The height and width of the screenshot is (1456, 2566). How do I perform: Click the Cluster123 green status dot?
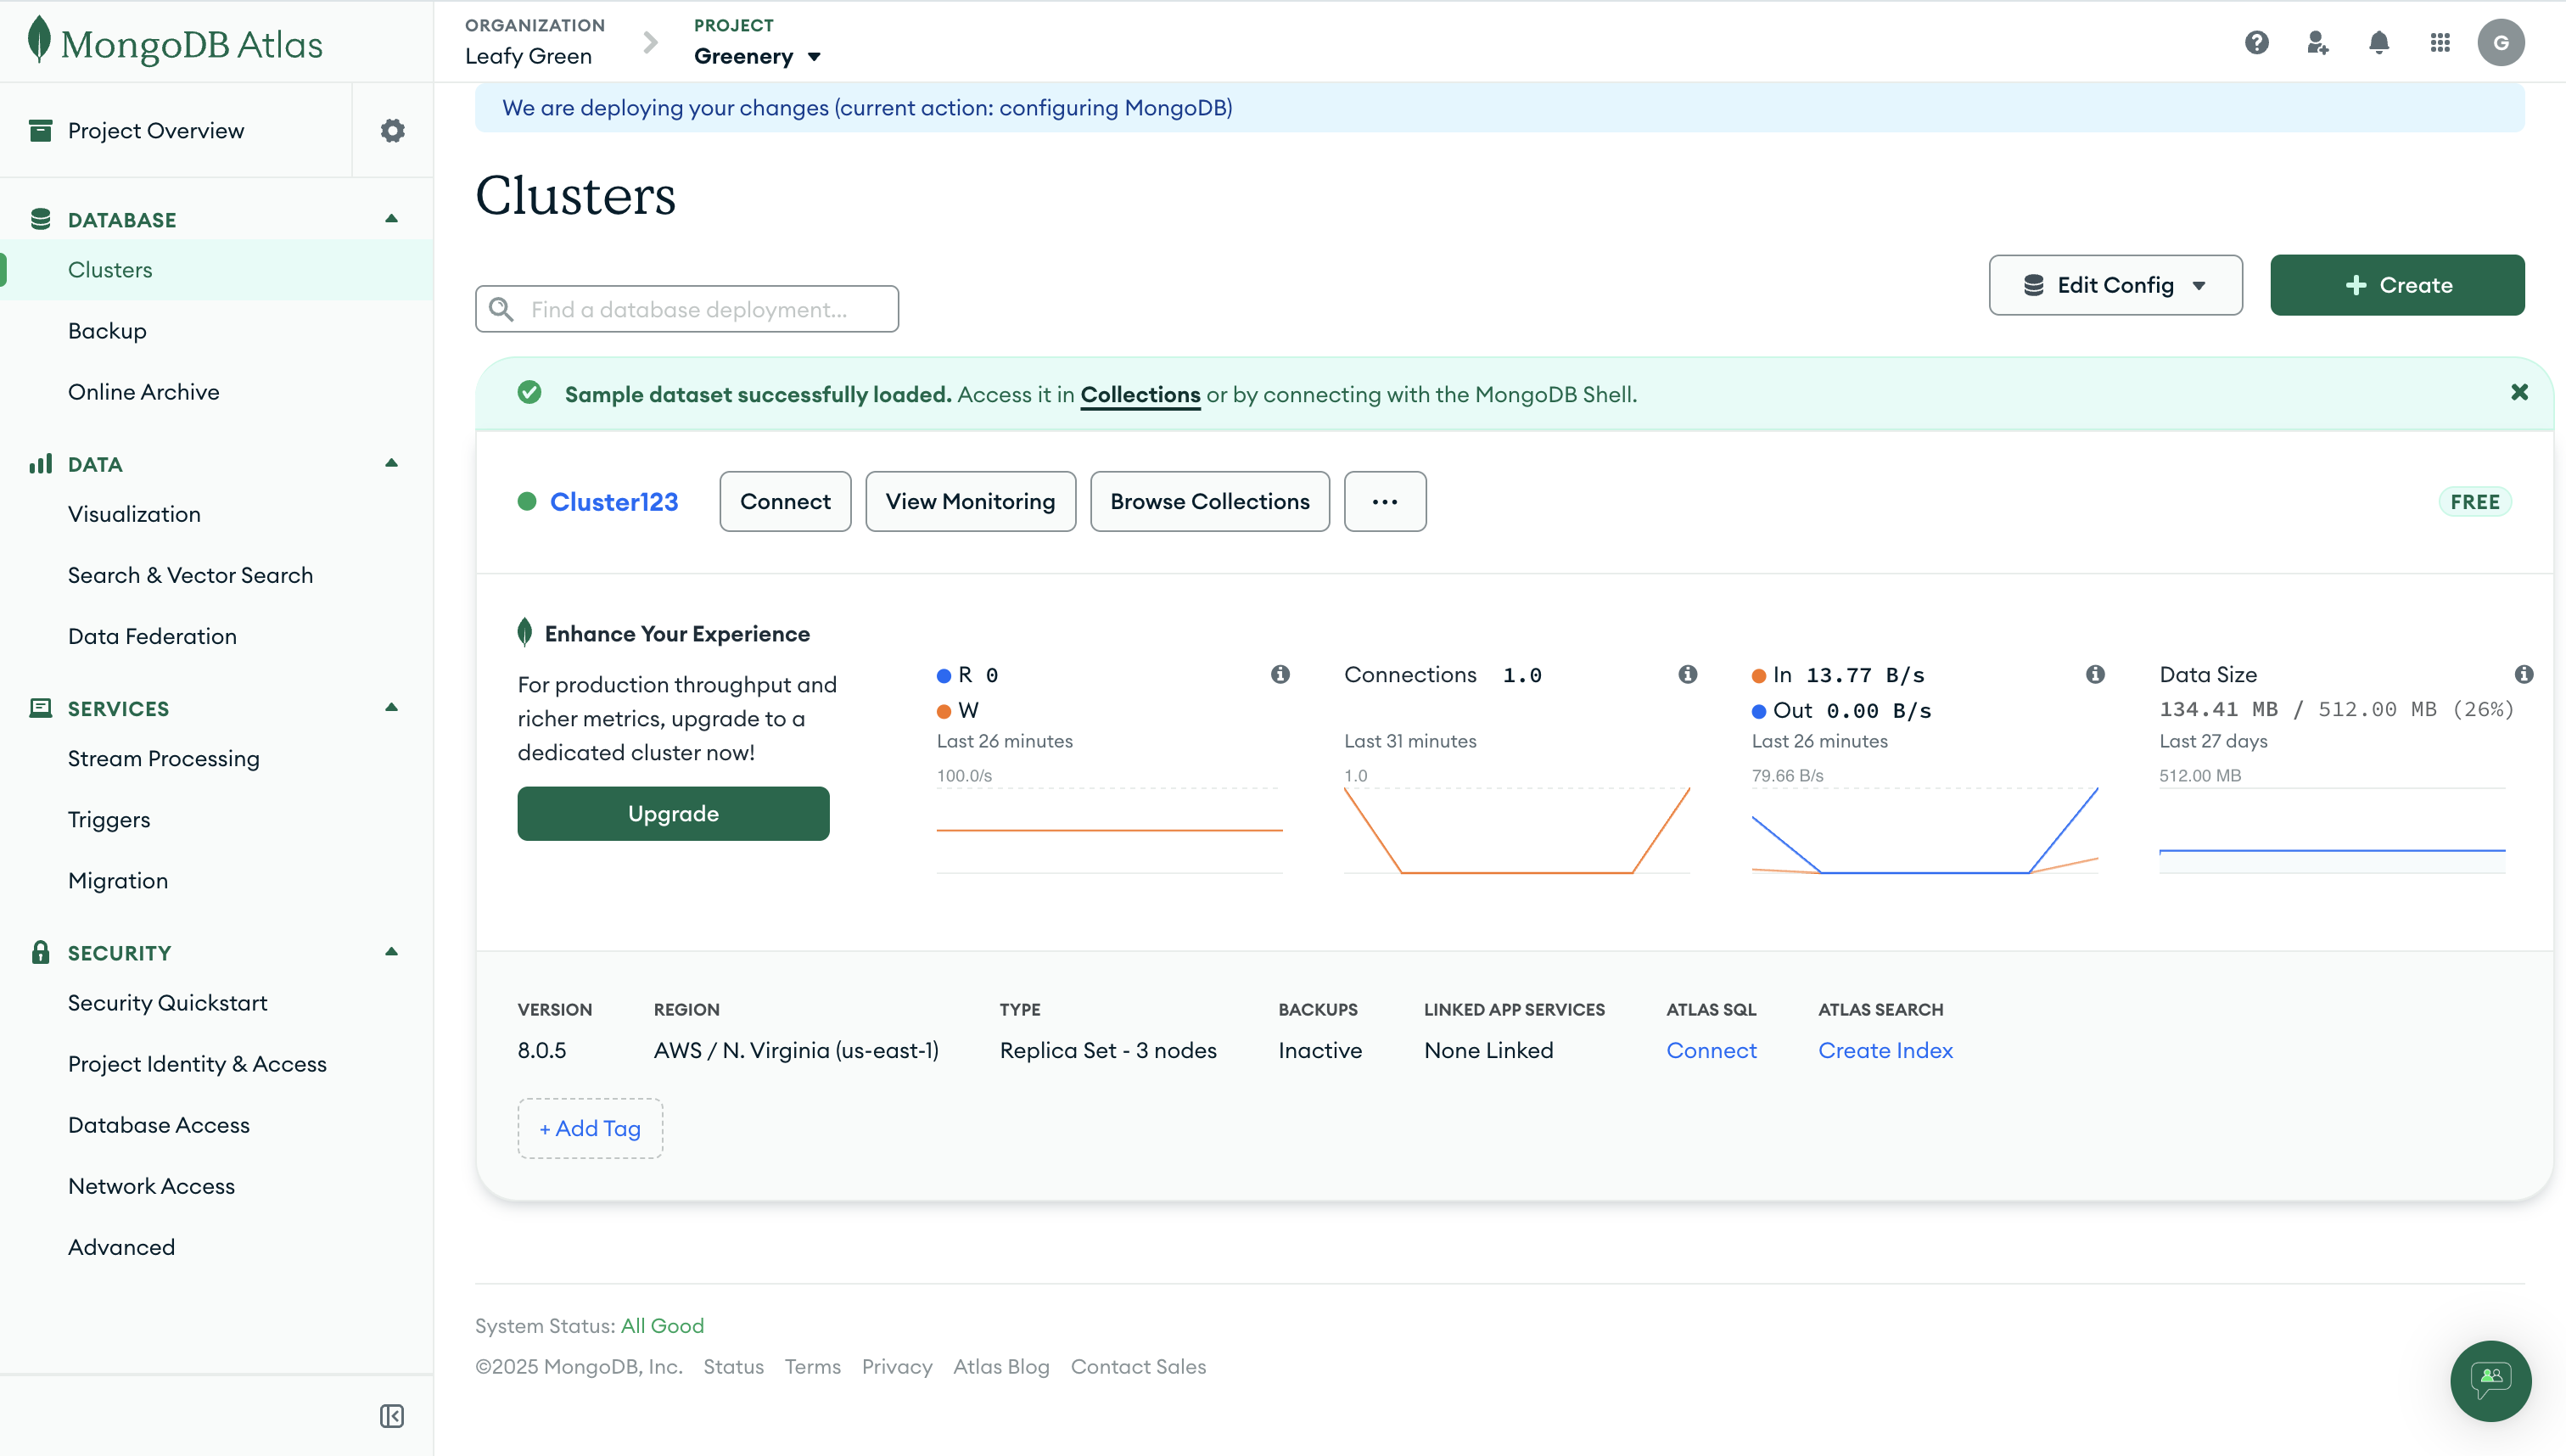click(527, 501)
